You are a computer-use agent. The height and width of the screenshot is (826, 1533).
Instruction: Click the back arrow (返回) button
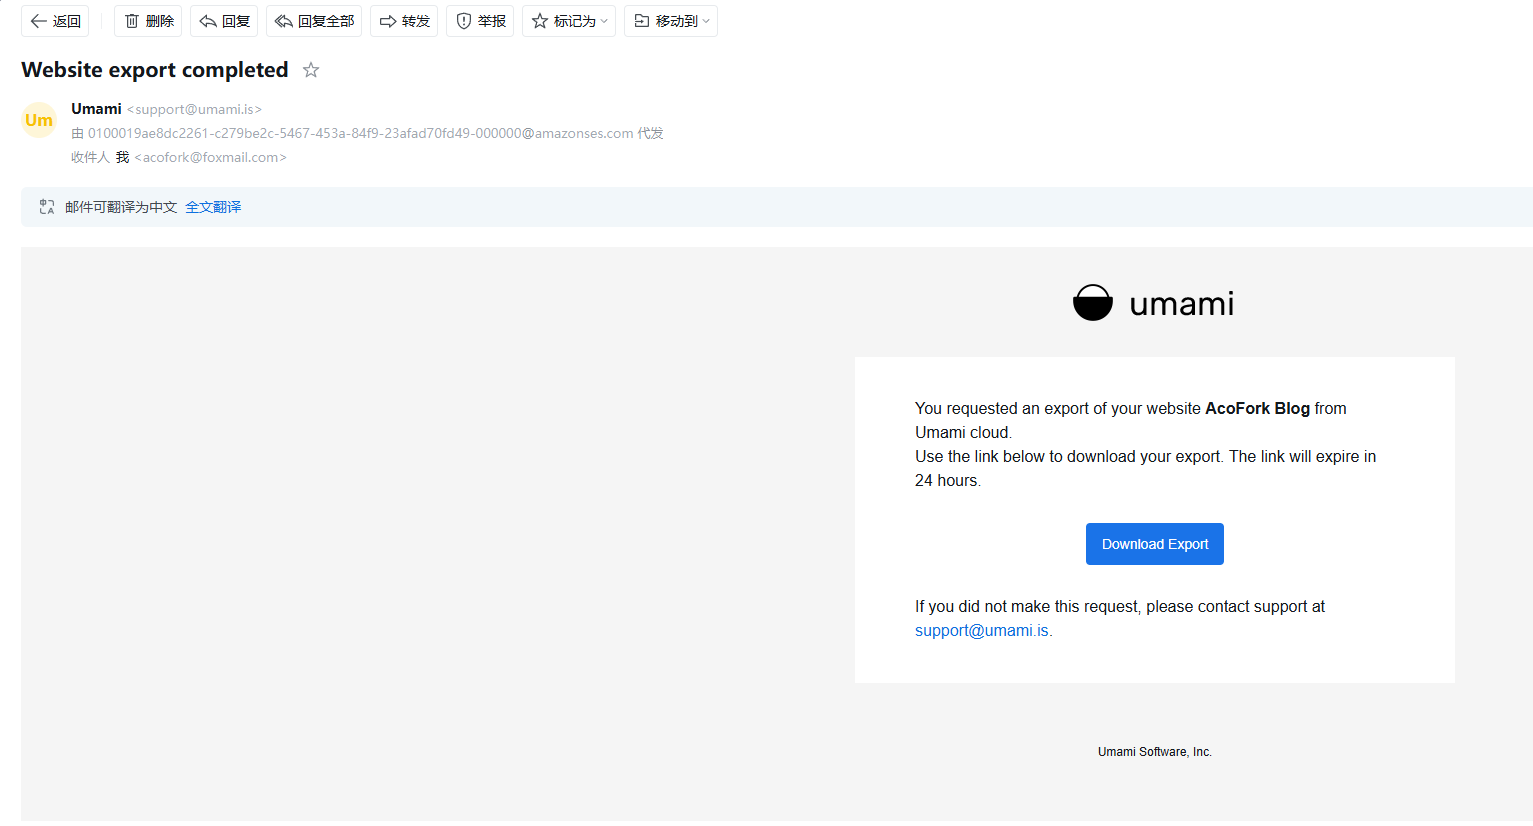click(55, 21)
